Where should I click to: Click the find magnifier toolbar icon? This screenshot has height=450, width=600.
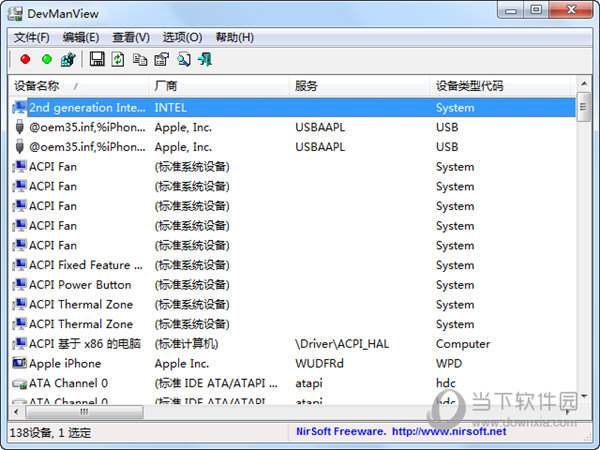[x=184, y=59]
